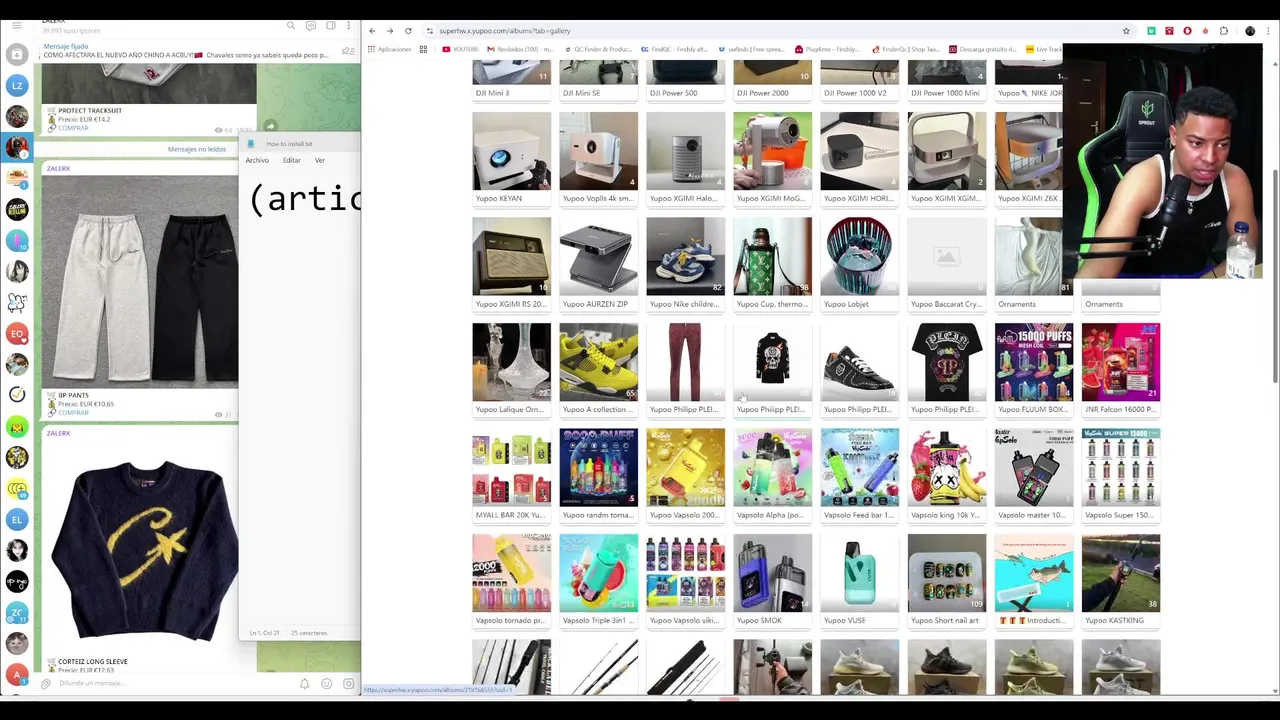The image size is (1280, 720).
Task: Reload the Yupoo page
Action: (x=408, y=31)
